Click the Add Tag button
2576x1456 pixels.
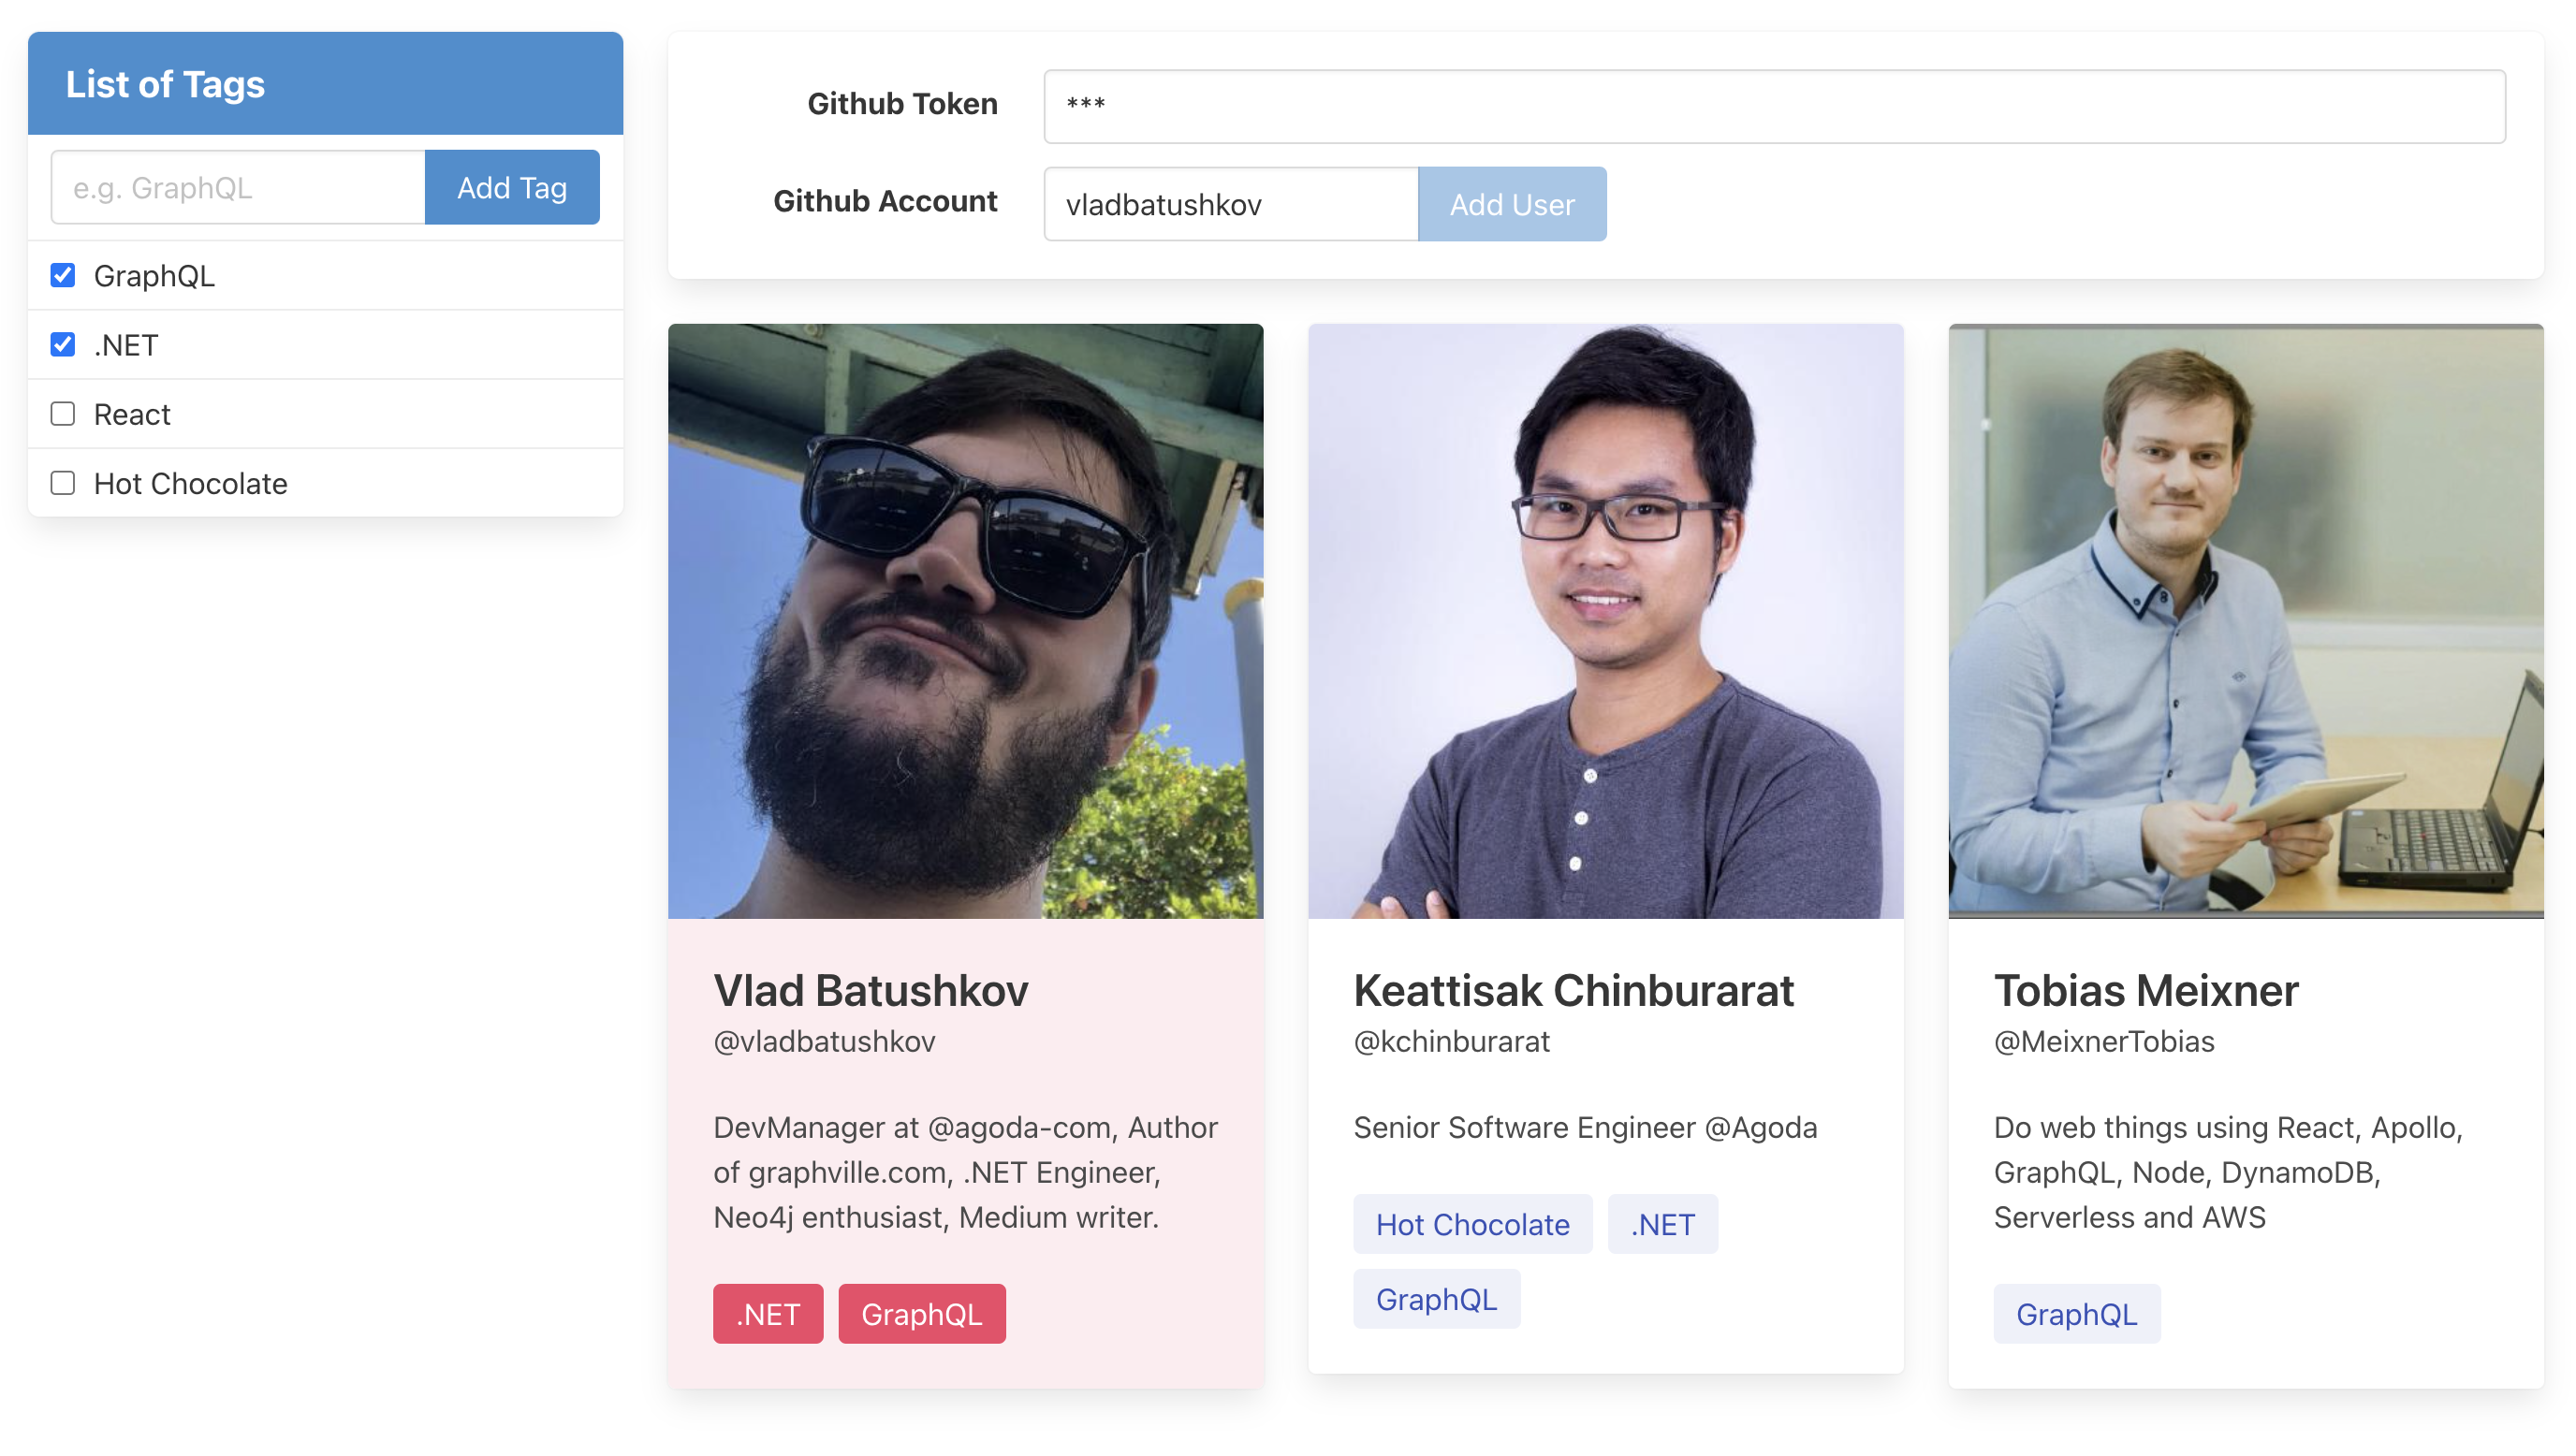(511, 187)
